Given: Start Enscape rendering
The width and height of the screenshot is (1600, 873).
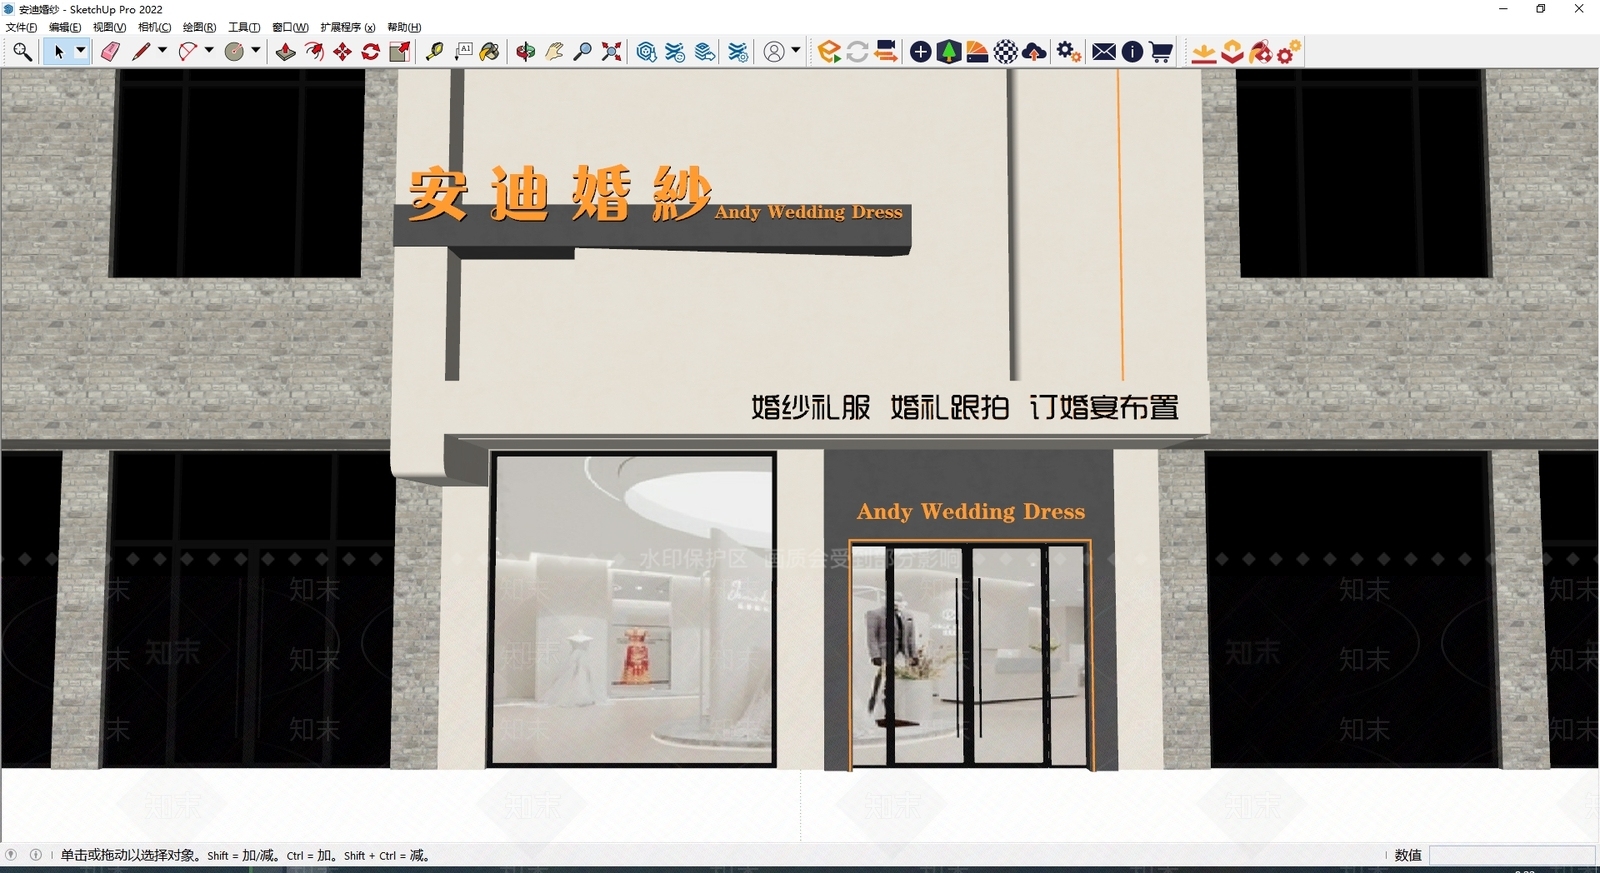Looking at the screenshot, I should tap(829, 52).
